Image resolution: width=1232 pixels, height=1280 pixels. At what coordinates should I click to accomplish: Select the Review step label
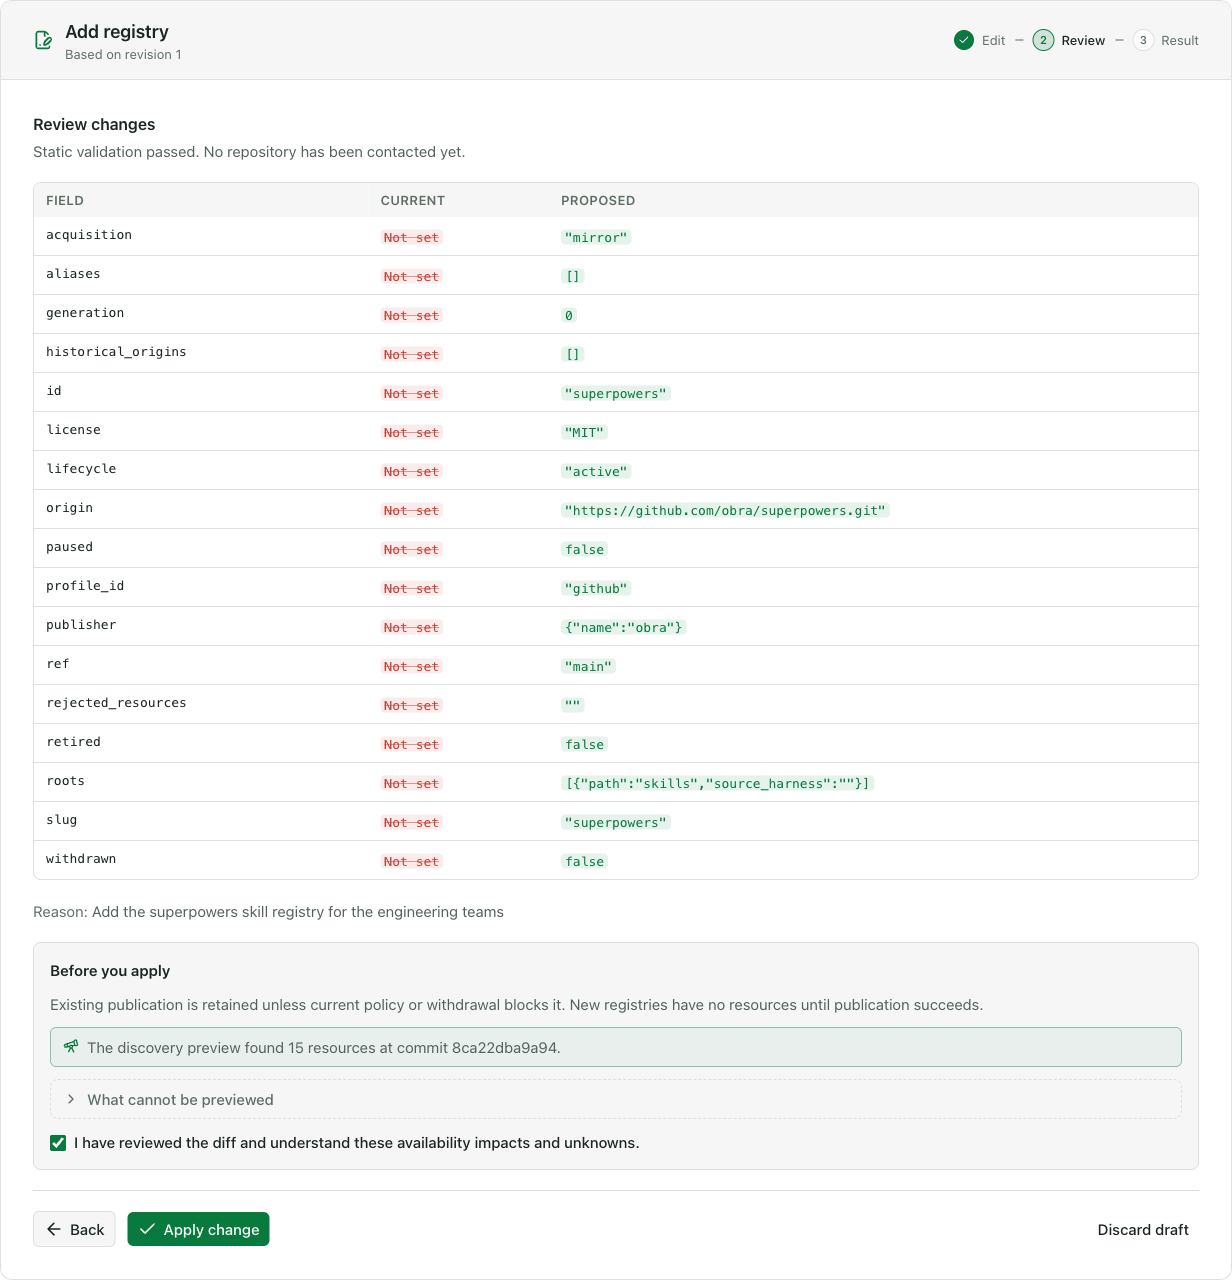pos(1083,41)
